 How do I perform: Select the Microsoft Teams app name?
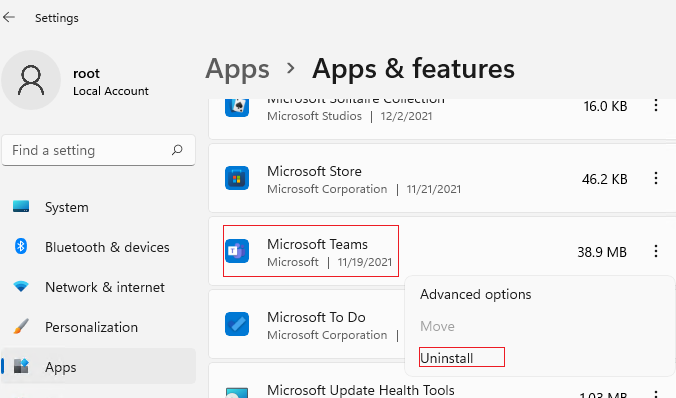[317, 244]
